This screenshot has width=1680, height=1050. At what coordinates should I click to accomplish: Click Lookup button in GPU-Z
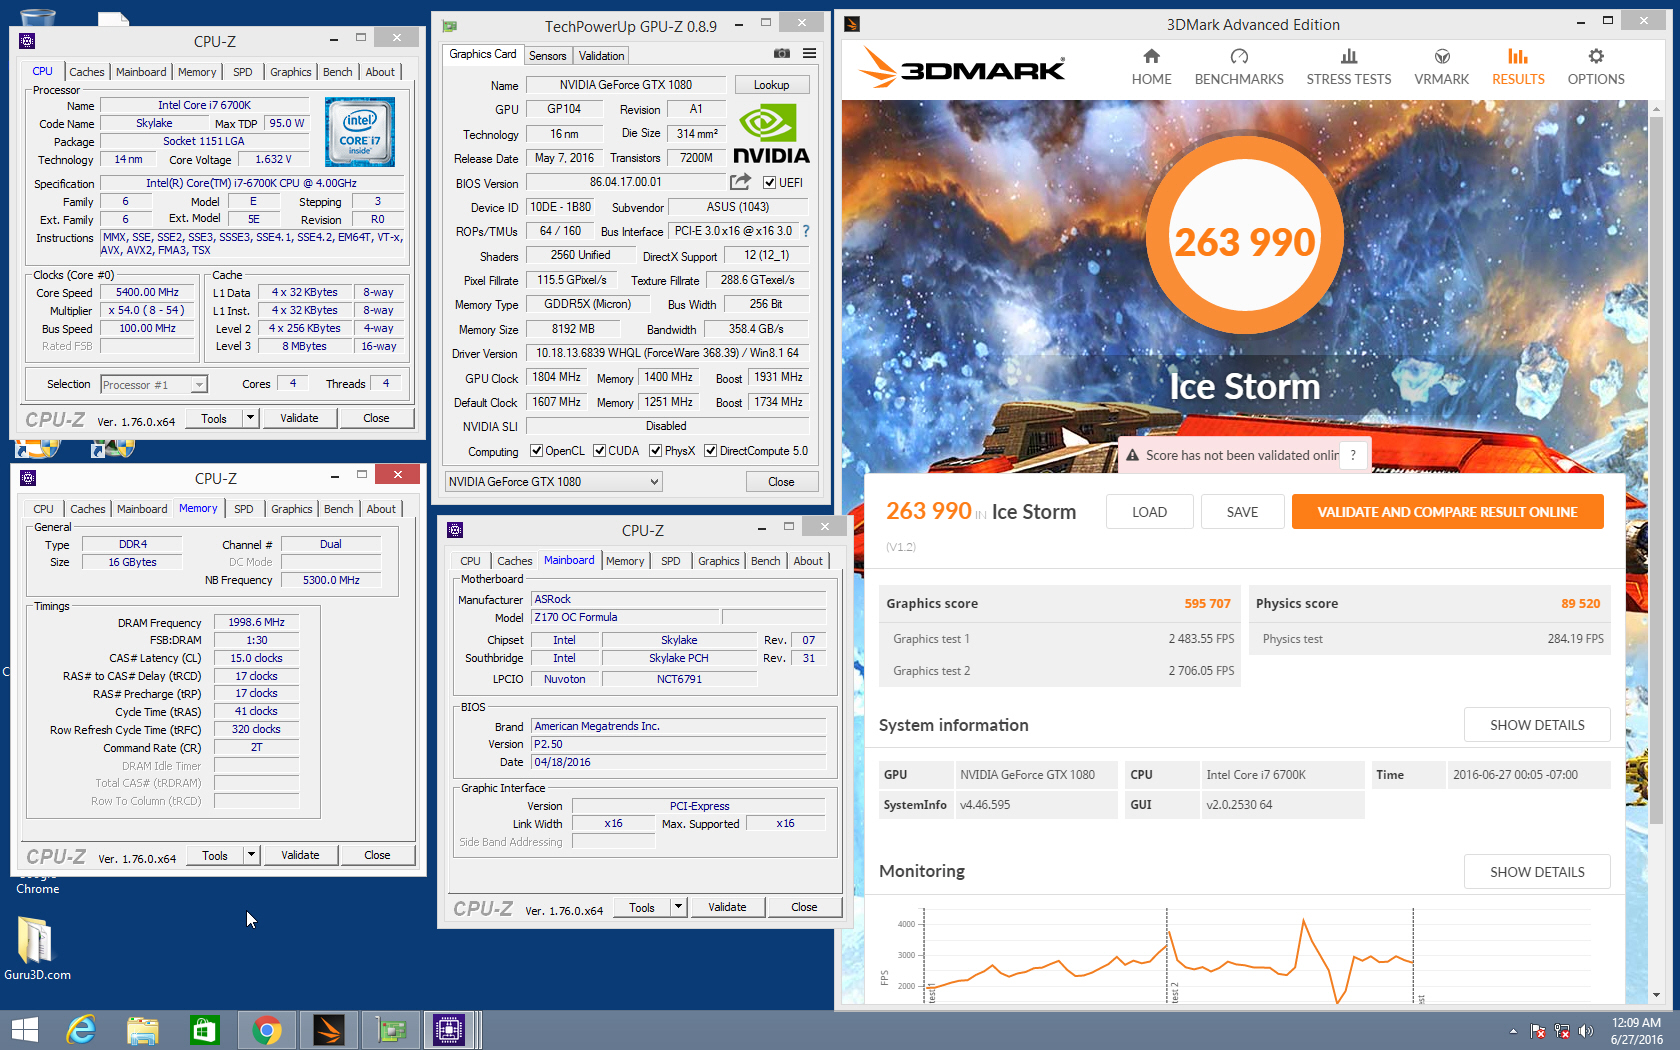(x=771, y=85)
